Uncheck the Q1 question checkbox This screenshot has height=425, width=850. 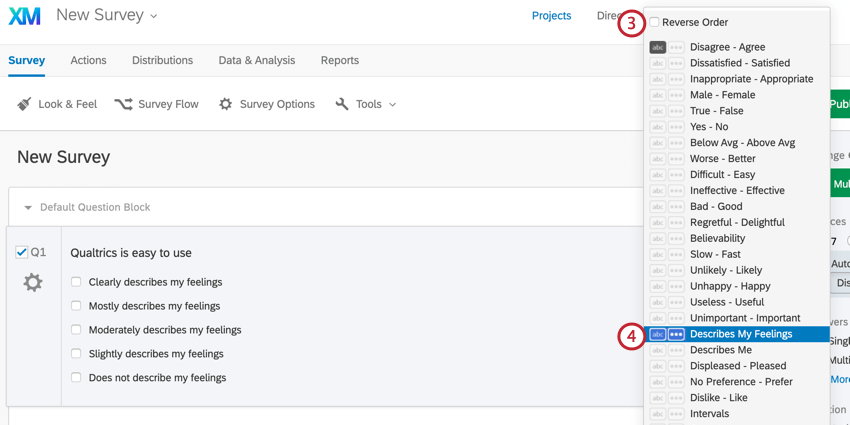(22, 252)
